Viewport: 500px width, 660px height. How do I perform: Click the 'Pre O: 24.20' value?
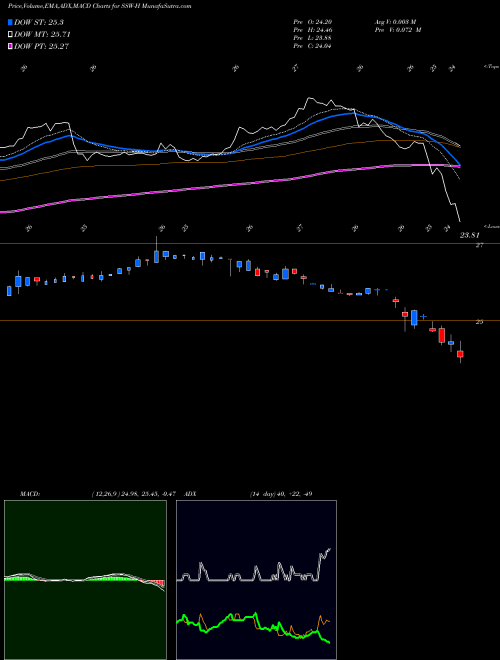[x=312, y=21]
